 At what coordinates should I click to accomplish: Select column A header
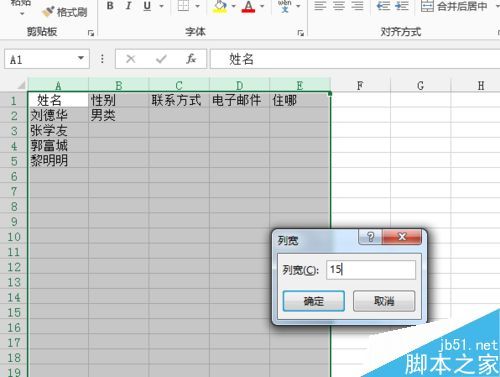tap(58, 85)
